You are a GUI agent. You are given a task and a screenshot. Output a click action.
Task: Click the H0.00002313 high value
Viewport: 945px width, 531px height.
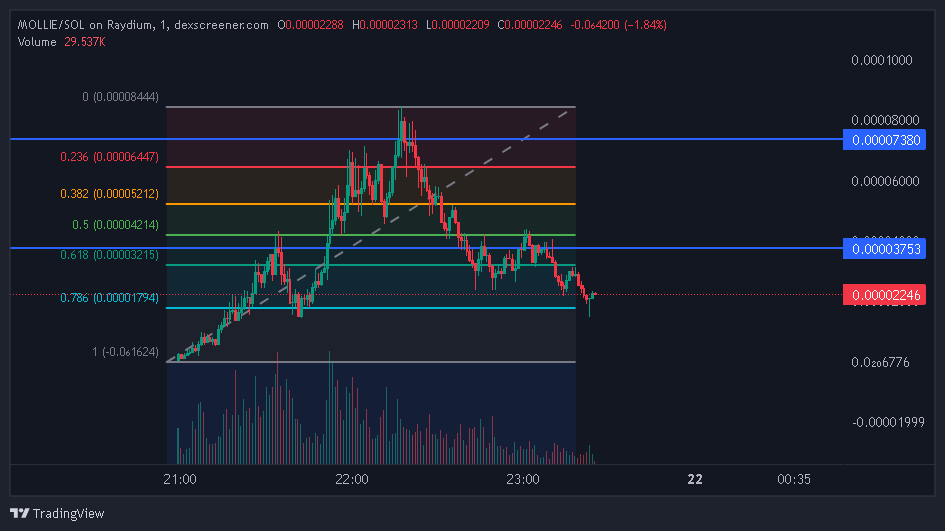[x=385, y=25]
